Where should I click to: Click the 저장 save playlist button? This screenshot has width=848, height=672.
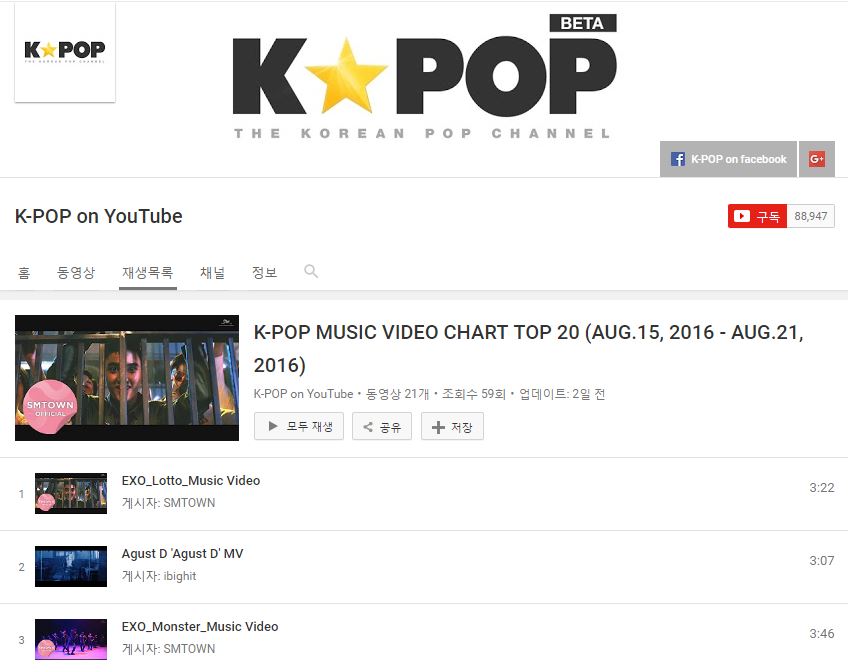(x=452, y=427)
